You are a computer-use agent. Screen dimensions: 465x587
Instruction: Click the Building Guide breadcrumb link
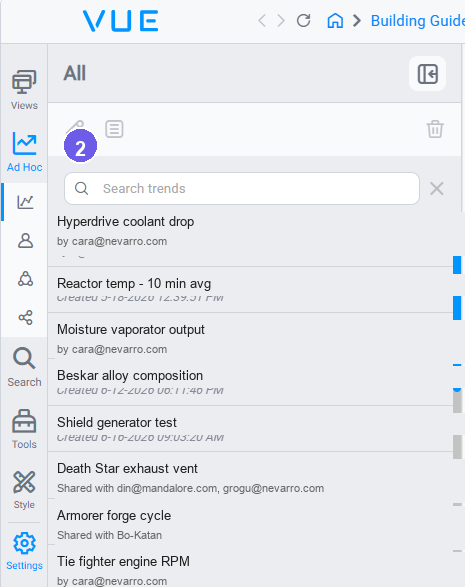point(418,21)
